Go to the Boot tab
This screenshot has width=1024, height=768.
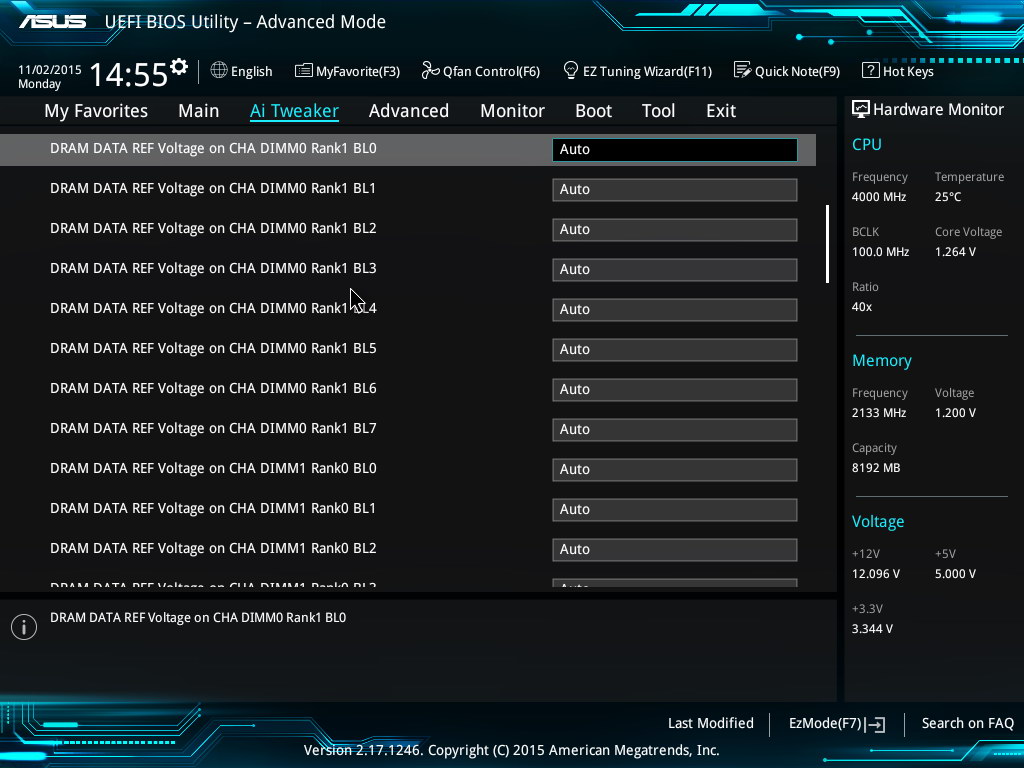[593, 111]
